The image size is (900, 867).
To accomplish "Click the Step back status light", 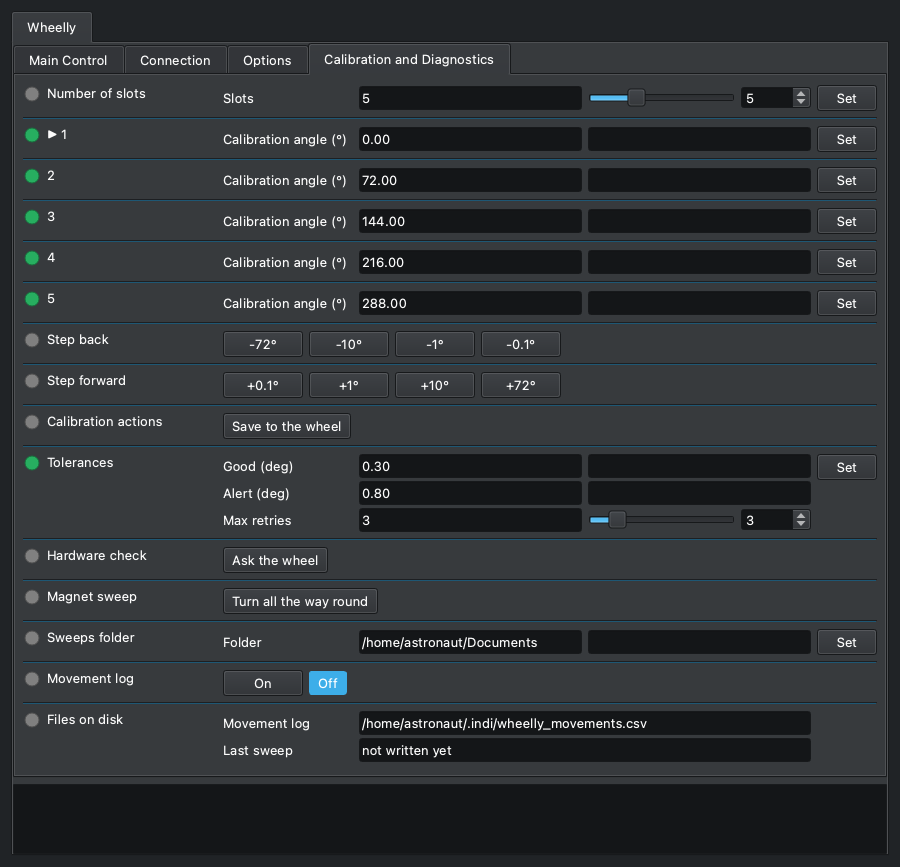I will coord(32,340).
